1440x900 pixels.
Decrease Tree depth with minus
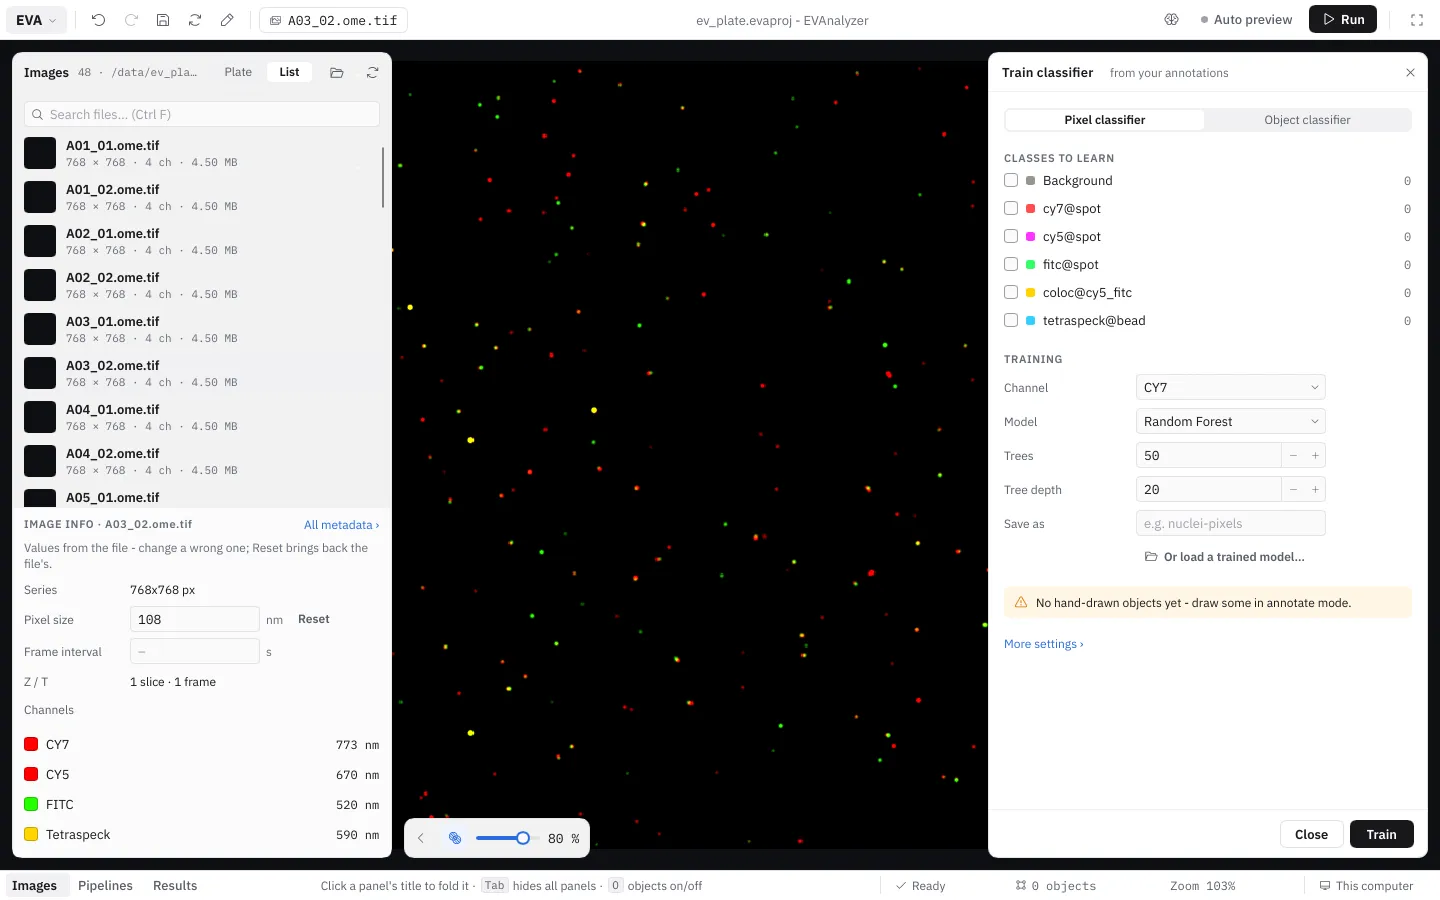1293,490
